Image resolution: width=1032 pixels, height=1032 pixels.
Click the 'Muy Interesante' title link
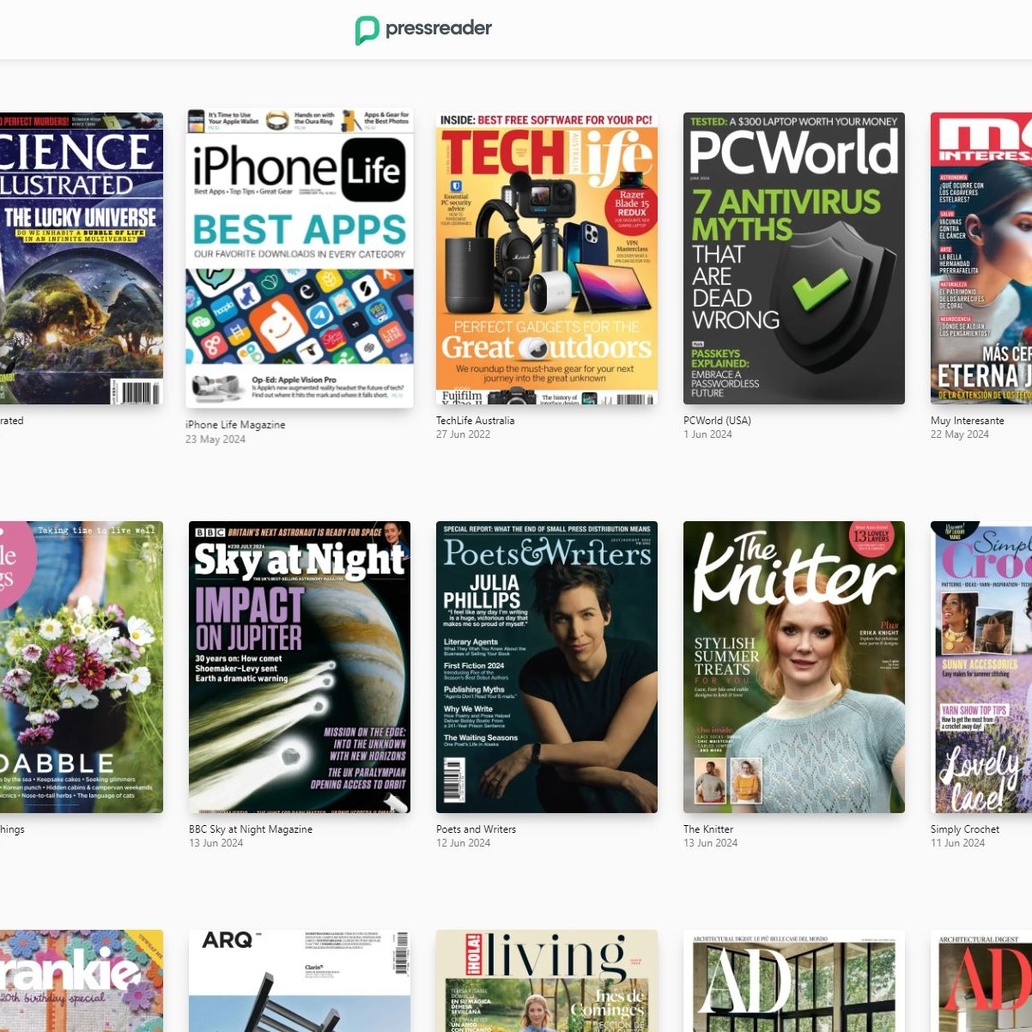pos(968,420)
